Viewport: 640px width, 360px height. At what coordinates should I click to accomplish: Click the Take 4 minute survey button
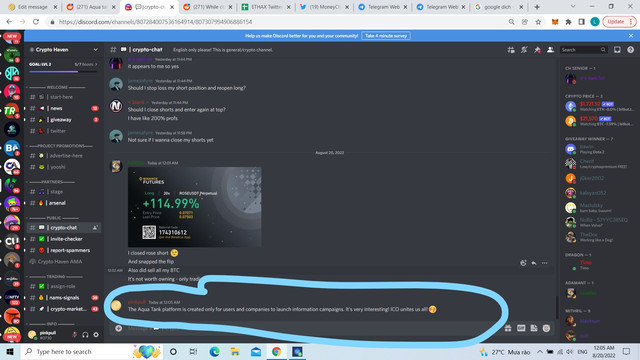386,36
